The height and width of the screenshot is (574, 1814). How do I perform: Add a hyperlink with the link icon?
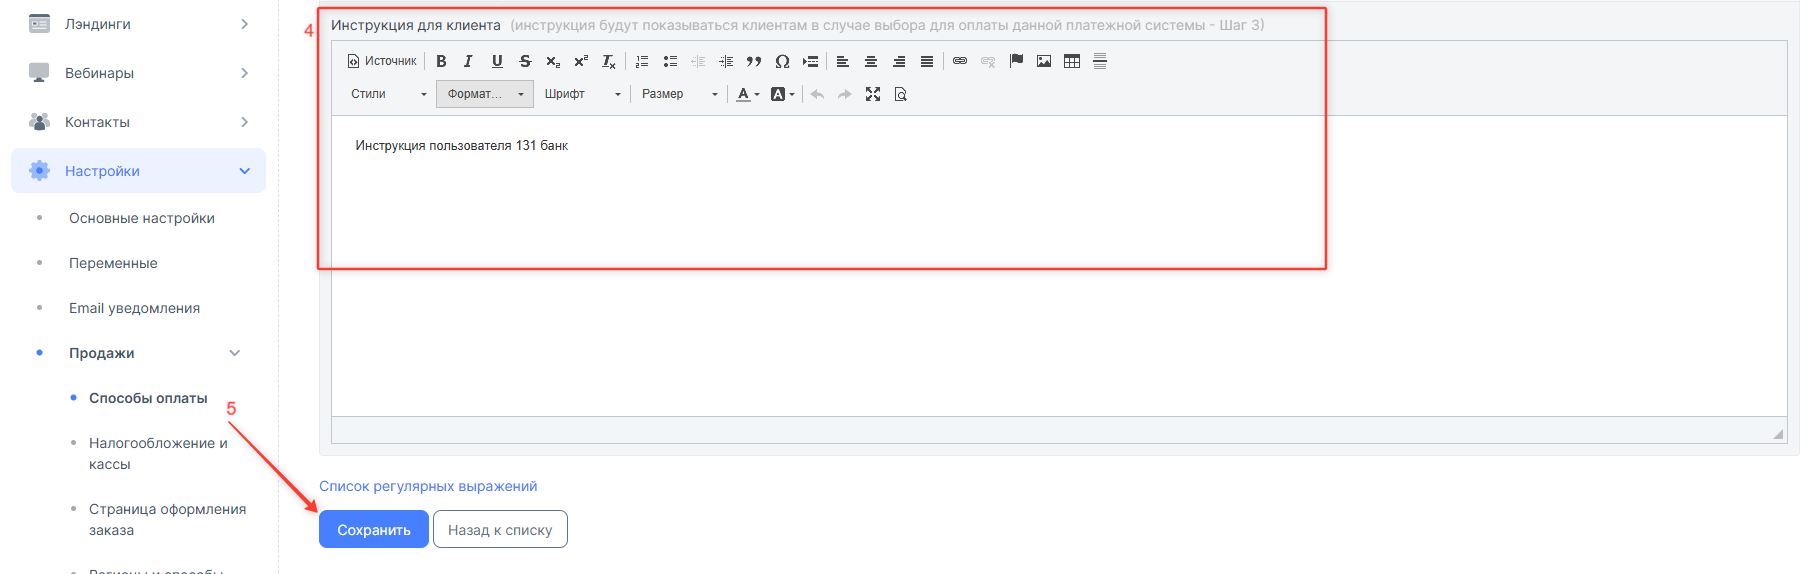[960, 61]
